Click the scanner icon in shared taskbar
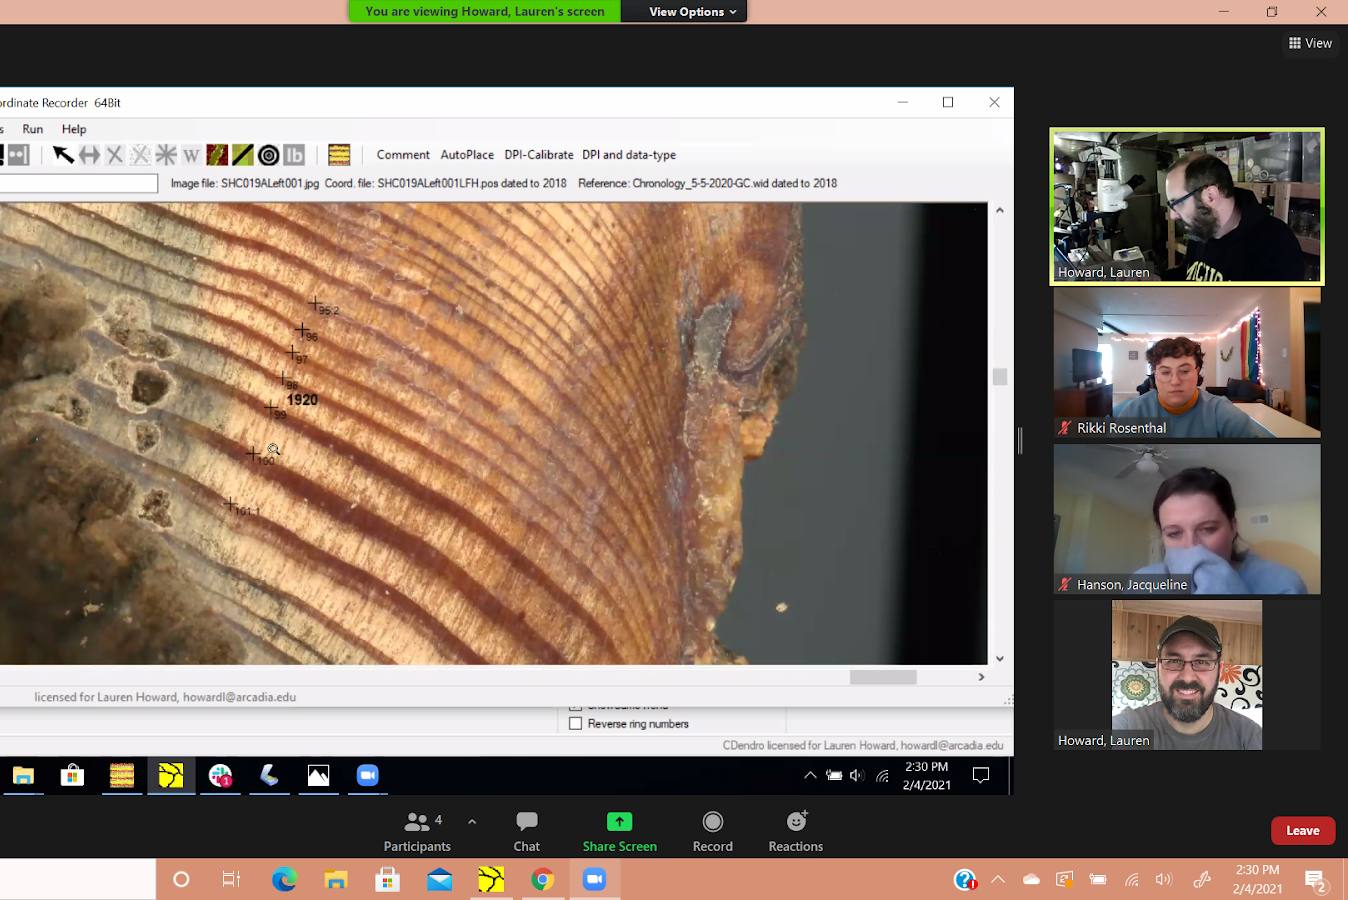This screenshot has height=900, width=1348. [x=269, y=775]
